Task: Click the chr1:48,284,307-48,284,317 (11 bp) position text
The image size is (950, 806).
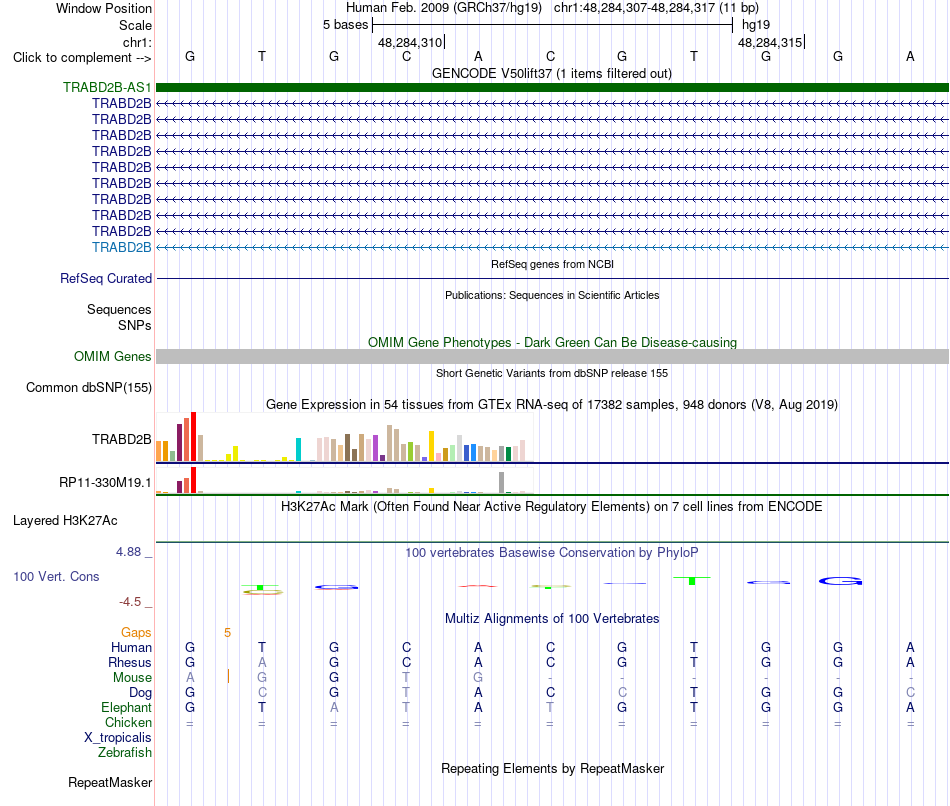Action: [656, 8]
